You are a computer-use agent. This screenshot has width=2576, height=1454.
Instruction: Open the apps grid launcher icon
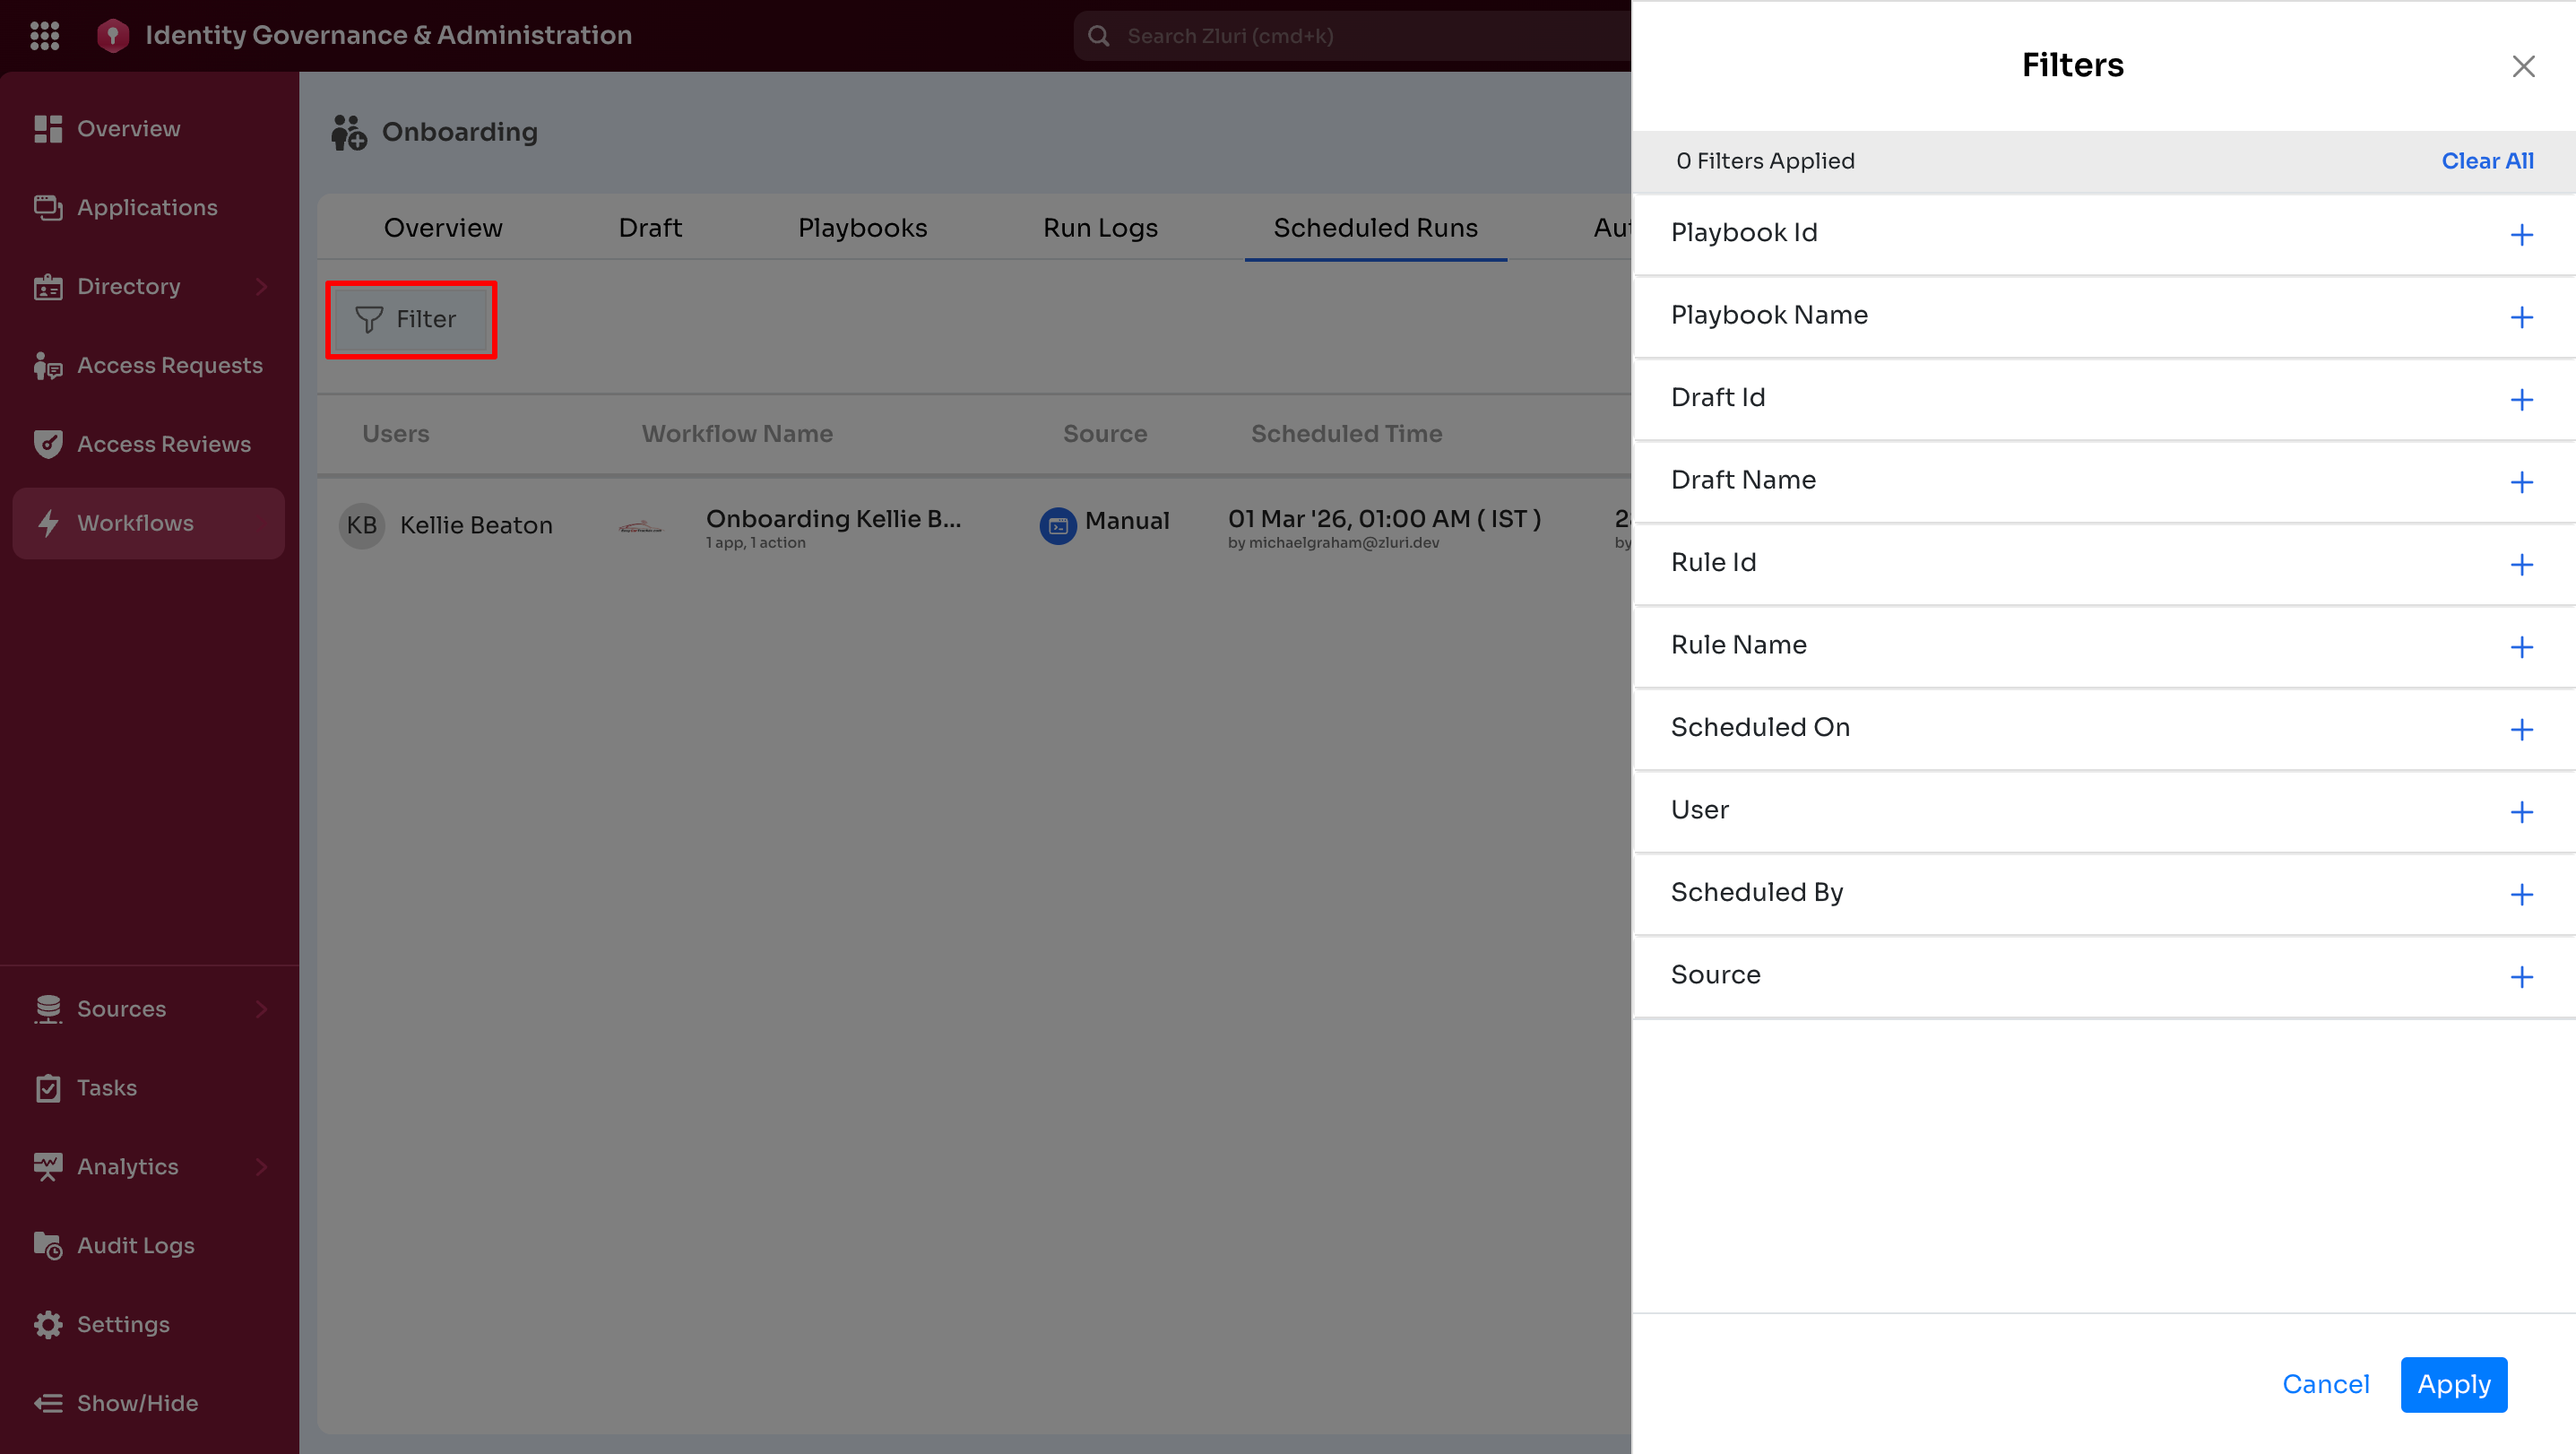(45, 36)
